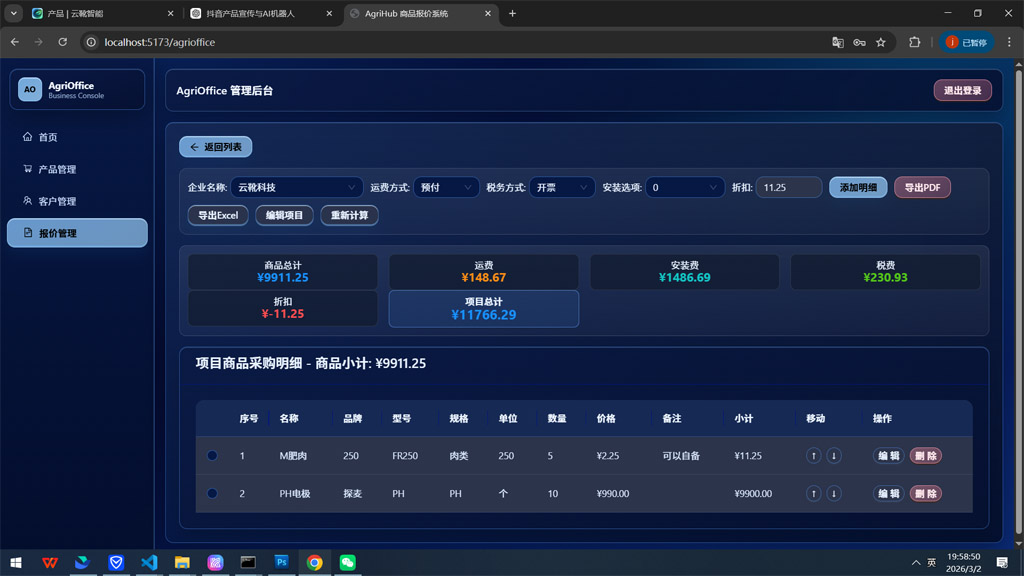Click the bookmark star in the address bar
The image size is (1024, 576).
pos(879,42)
